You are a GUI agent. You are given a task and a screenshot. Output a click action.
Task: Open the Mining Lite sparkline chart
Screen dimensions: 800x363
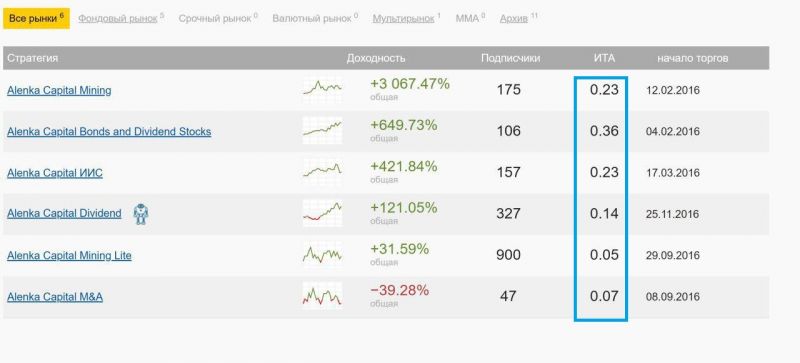322,255
